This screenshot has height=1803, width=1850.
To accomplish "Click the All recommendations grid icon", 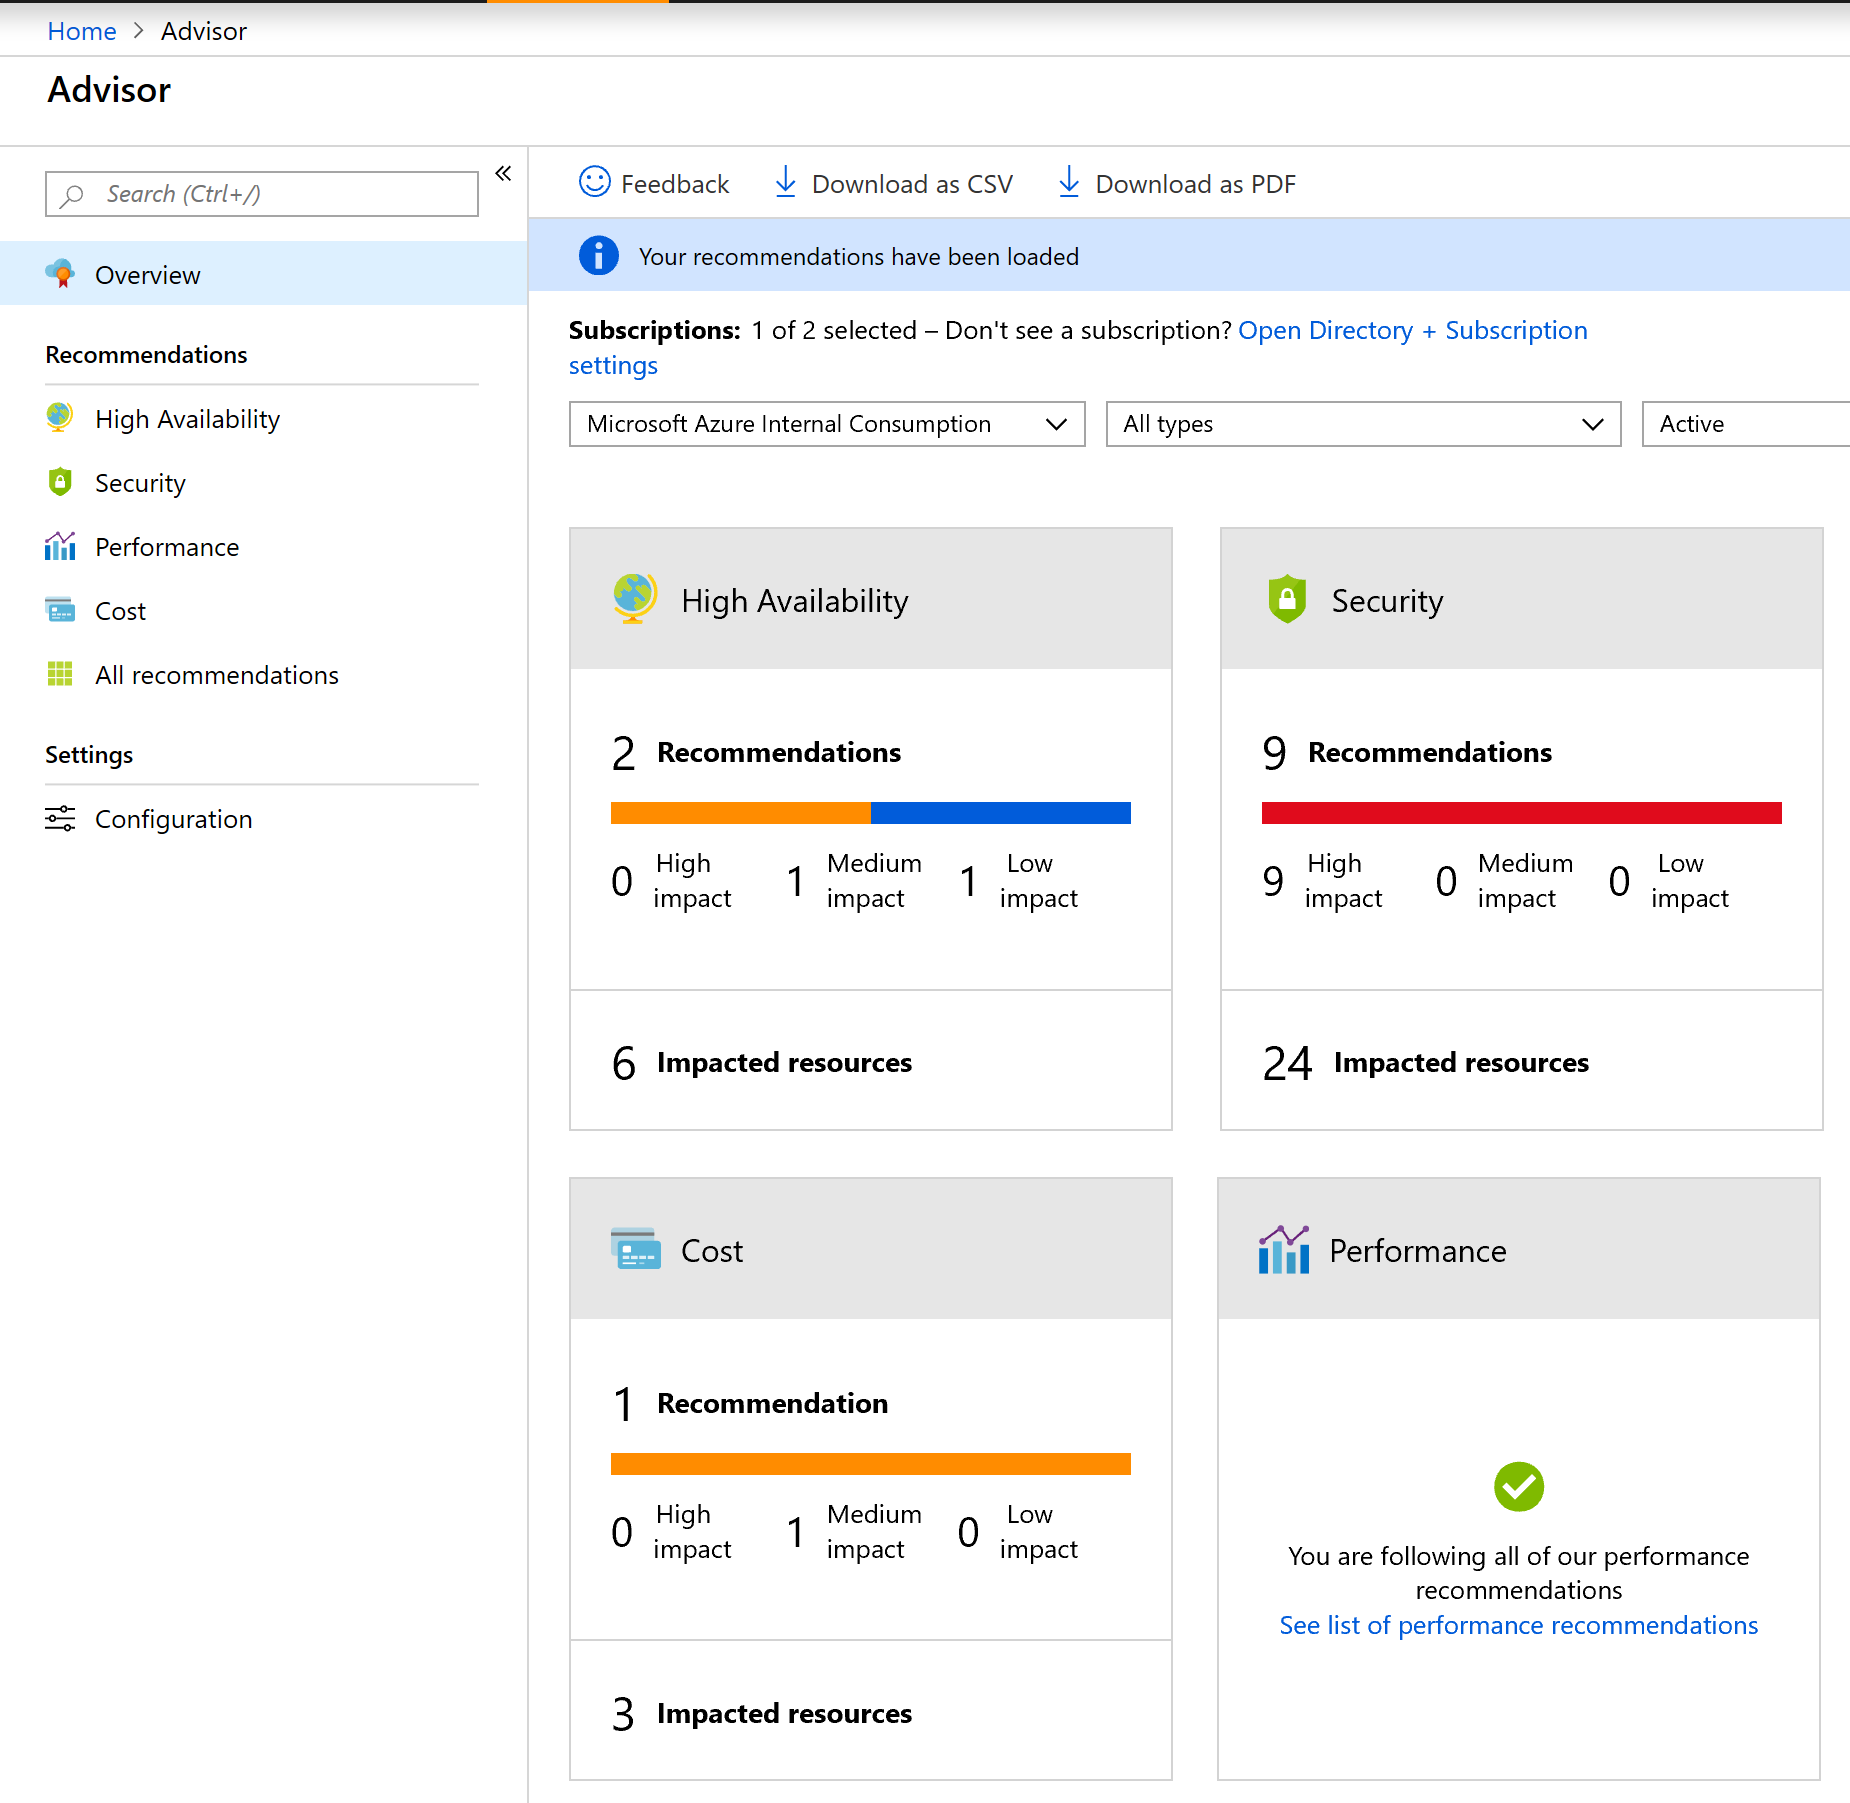I will pos(60,675).
